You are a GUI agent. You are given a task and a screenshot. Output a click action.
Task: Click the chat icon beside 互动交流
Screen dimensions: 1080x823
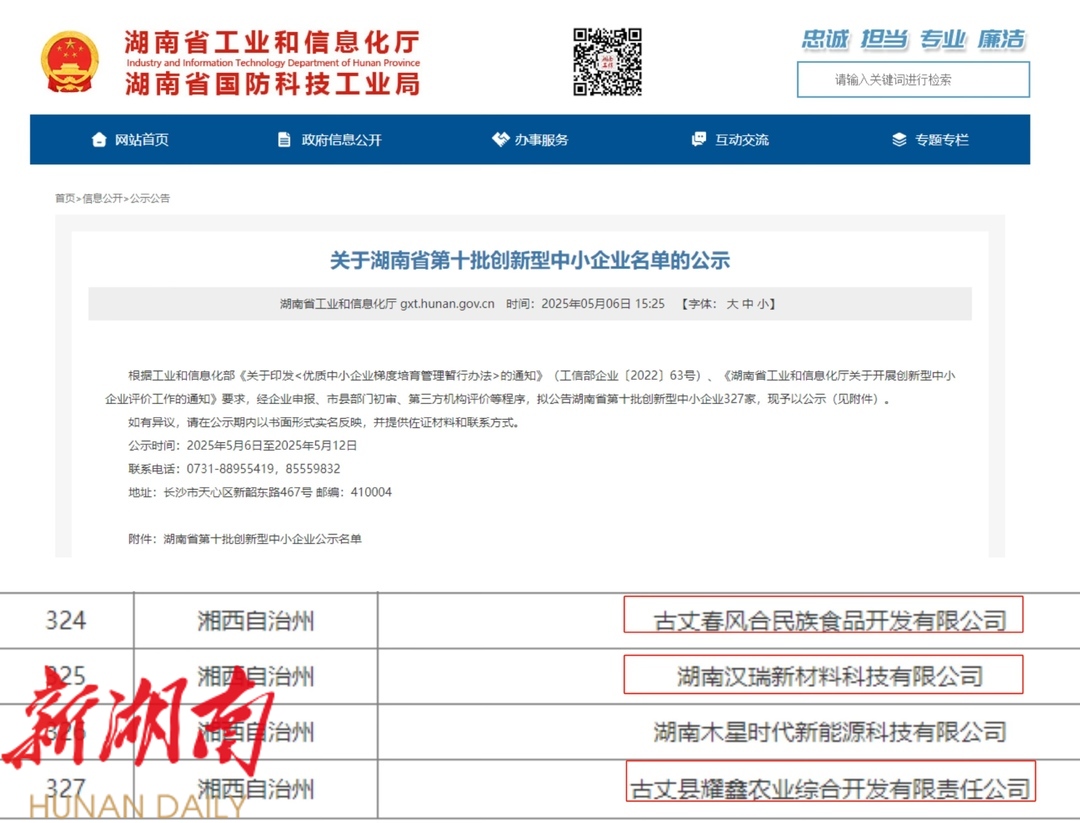[x=699, y=140]
